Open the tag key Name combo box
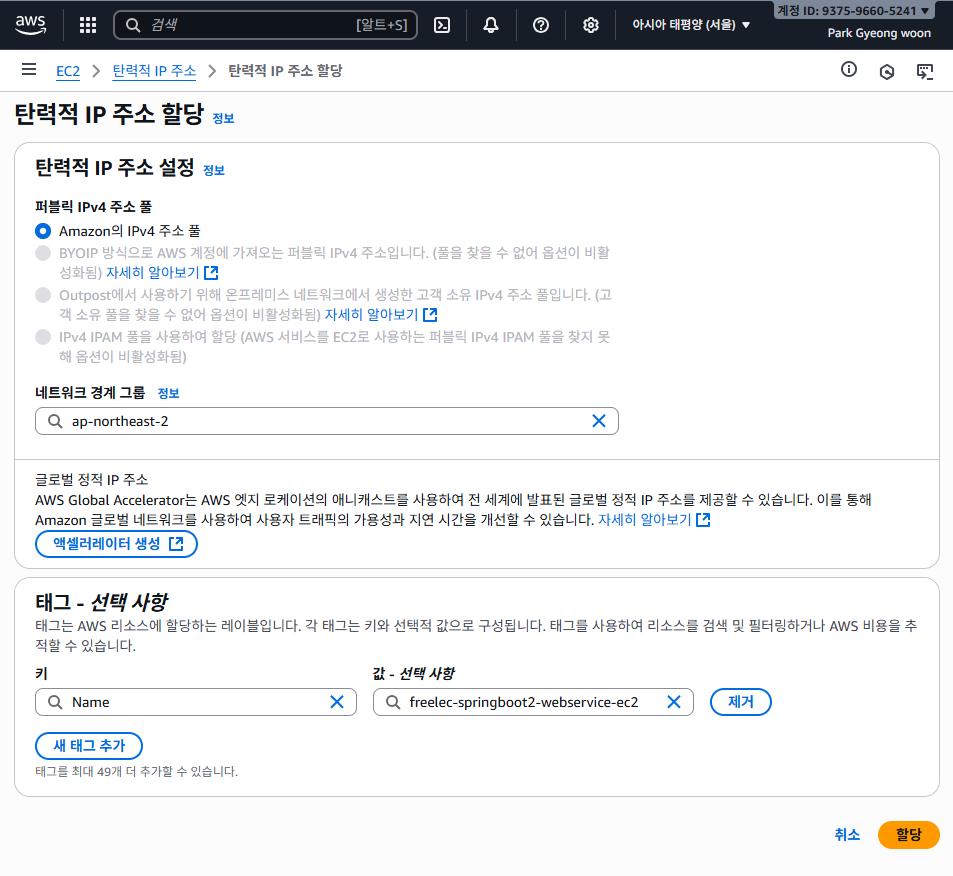Image resolution: width=953 pixels, height=876 pixels. click(x=196, y=702)
